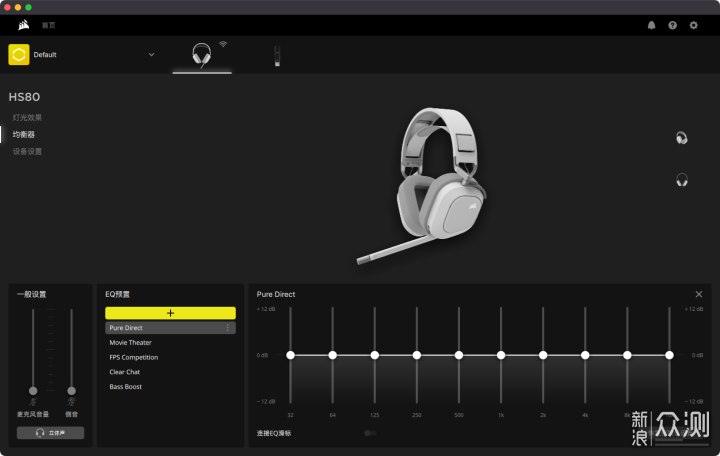720x456 pixels.
Task: Go to 首页 home tab
Action: click(49, 25)
